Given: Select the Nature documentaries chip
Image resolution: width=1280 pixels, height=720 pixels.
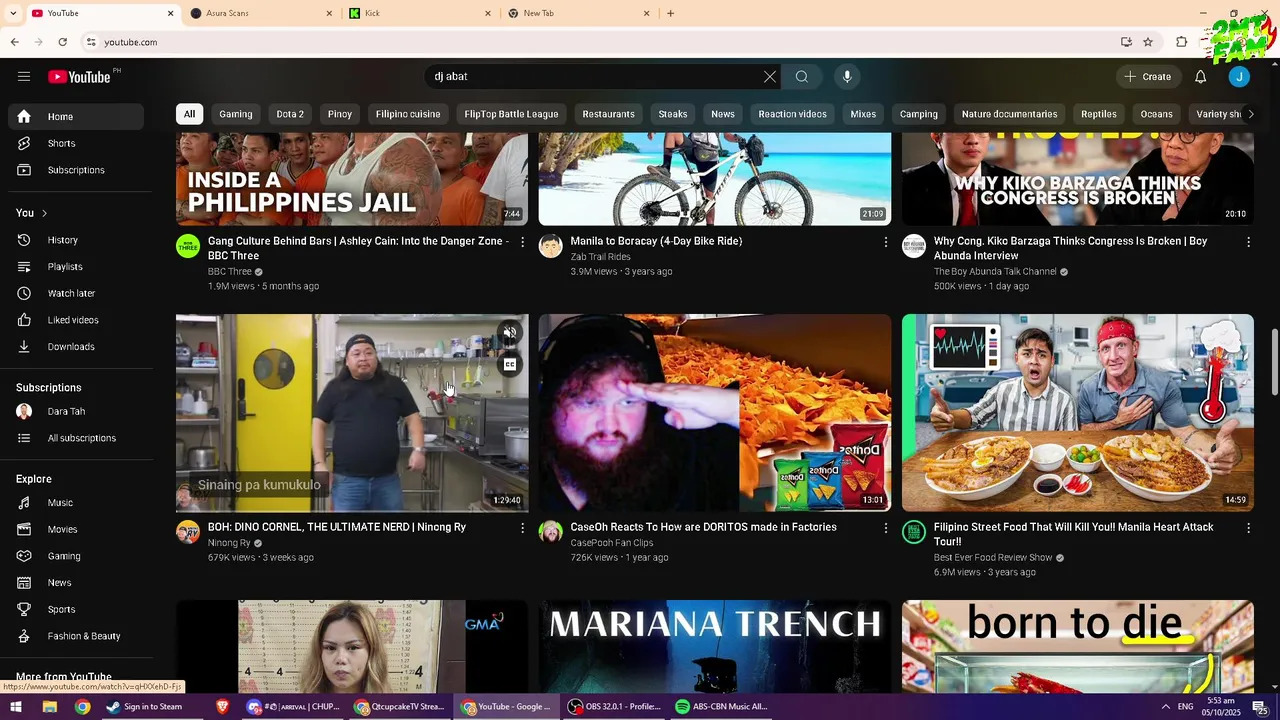Looking at the screenshot, I should pos(1009,114).
